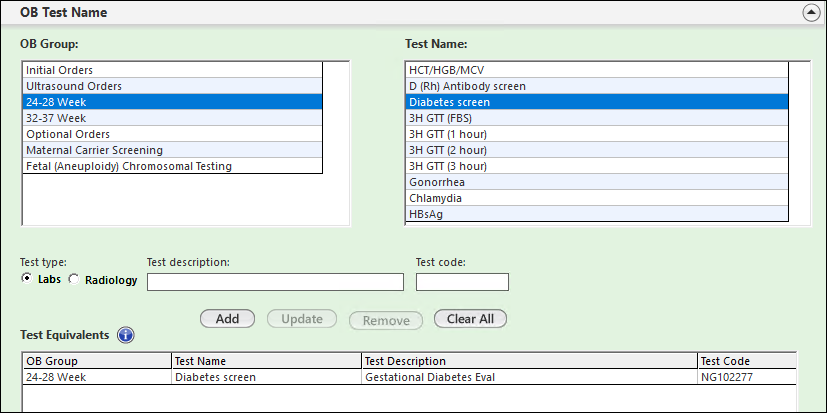The height and width of the screenshot is (413, 827).
Task: Select 3H GTT (2 hour) test
Action: (x=597, y=150)
